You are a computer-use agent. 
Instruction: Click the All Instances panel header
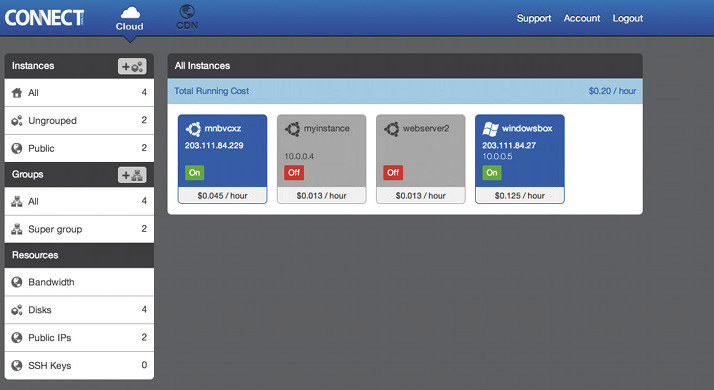pos(405,66)
